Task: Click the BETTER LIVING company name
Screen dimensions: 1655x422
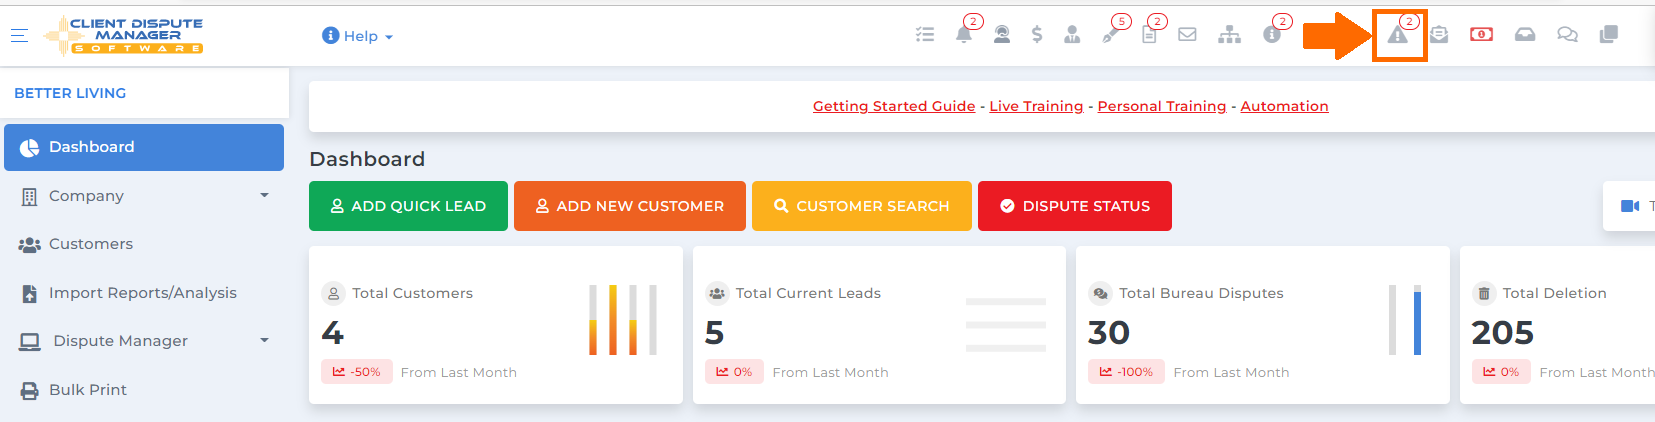Action: coord(70,93)
